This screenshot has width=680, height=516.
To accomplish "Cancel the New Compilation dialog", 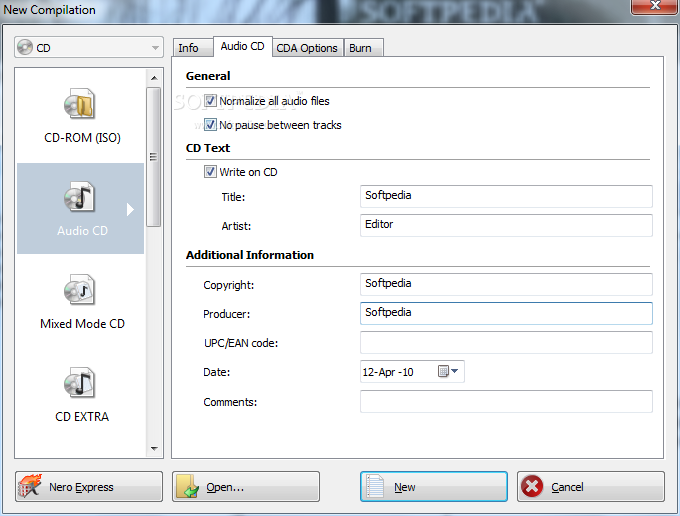I will pos(591,487).
